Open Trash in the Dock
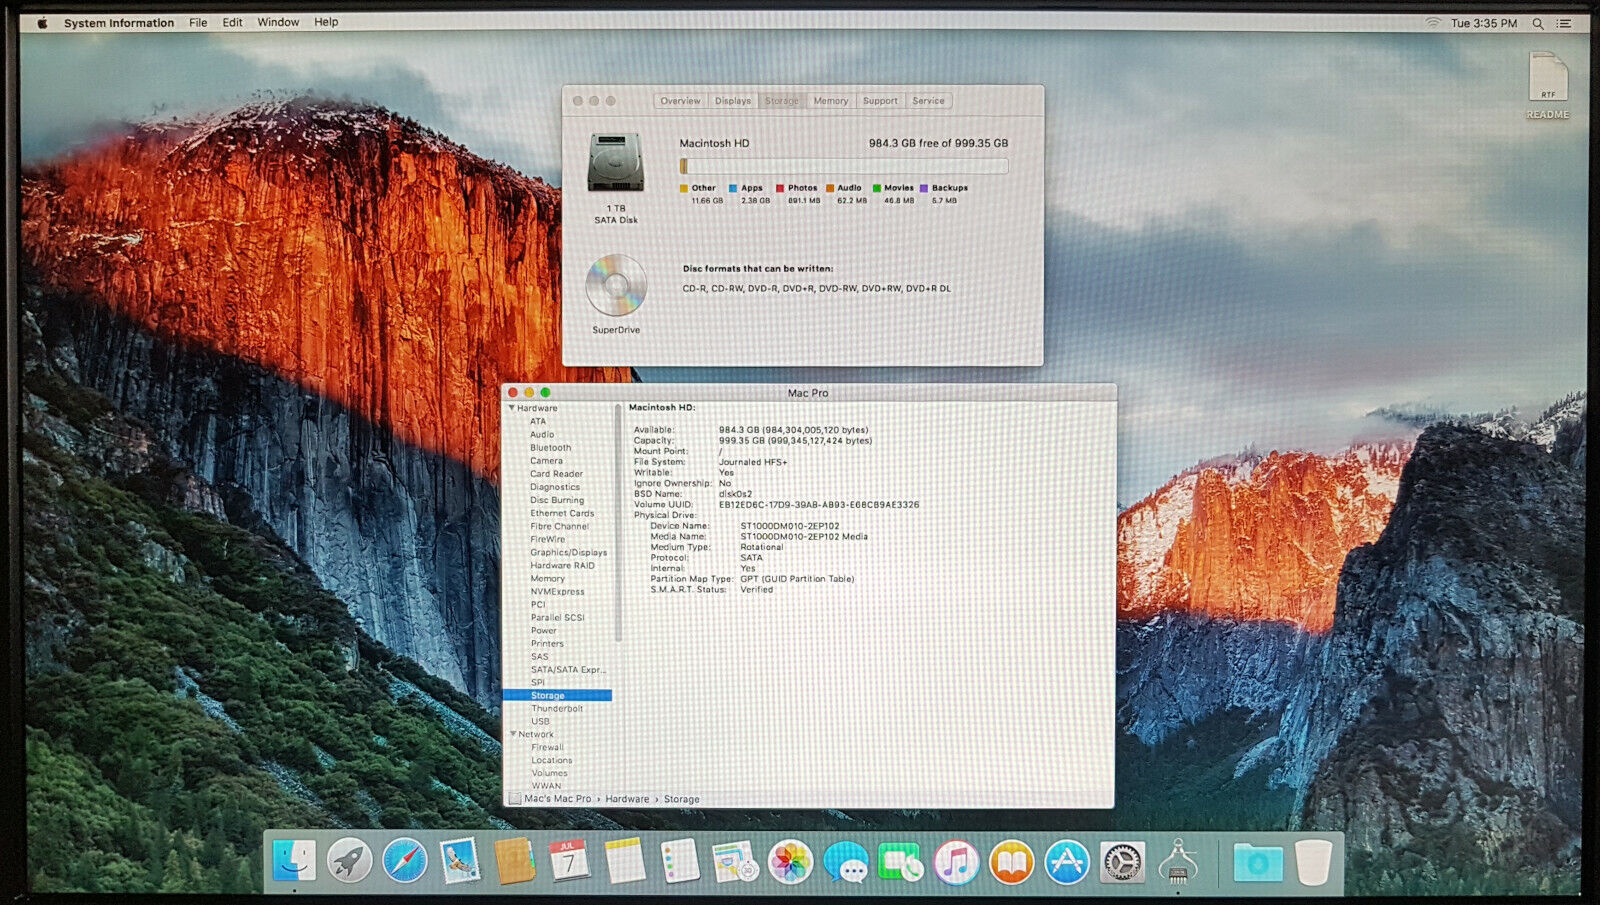 coord(1313,861)
